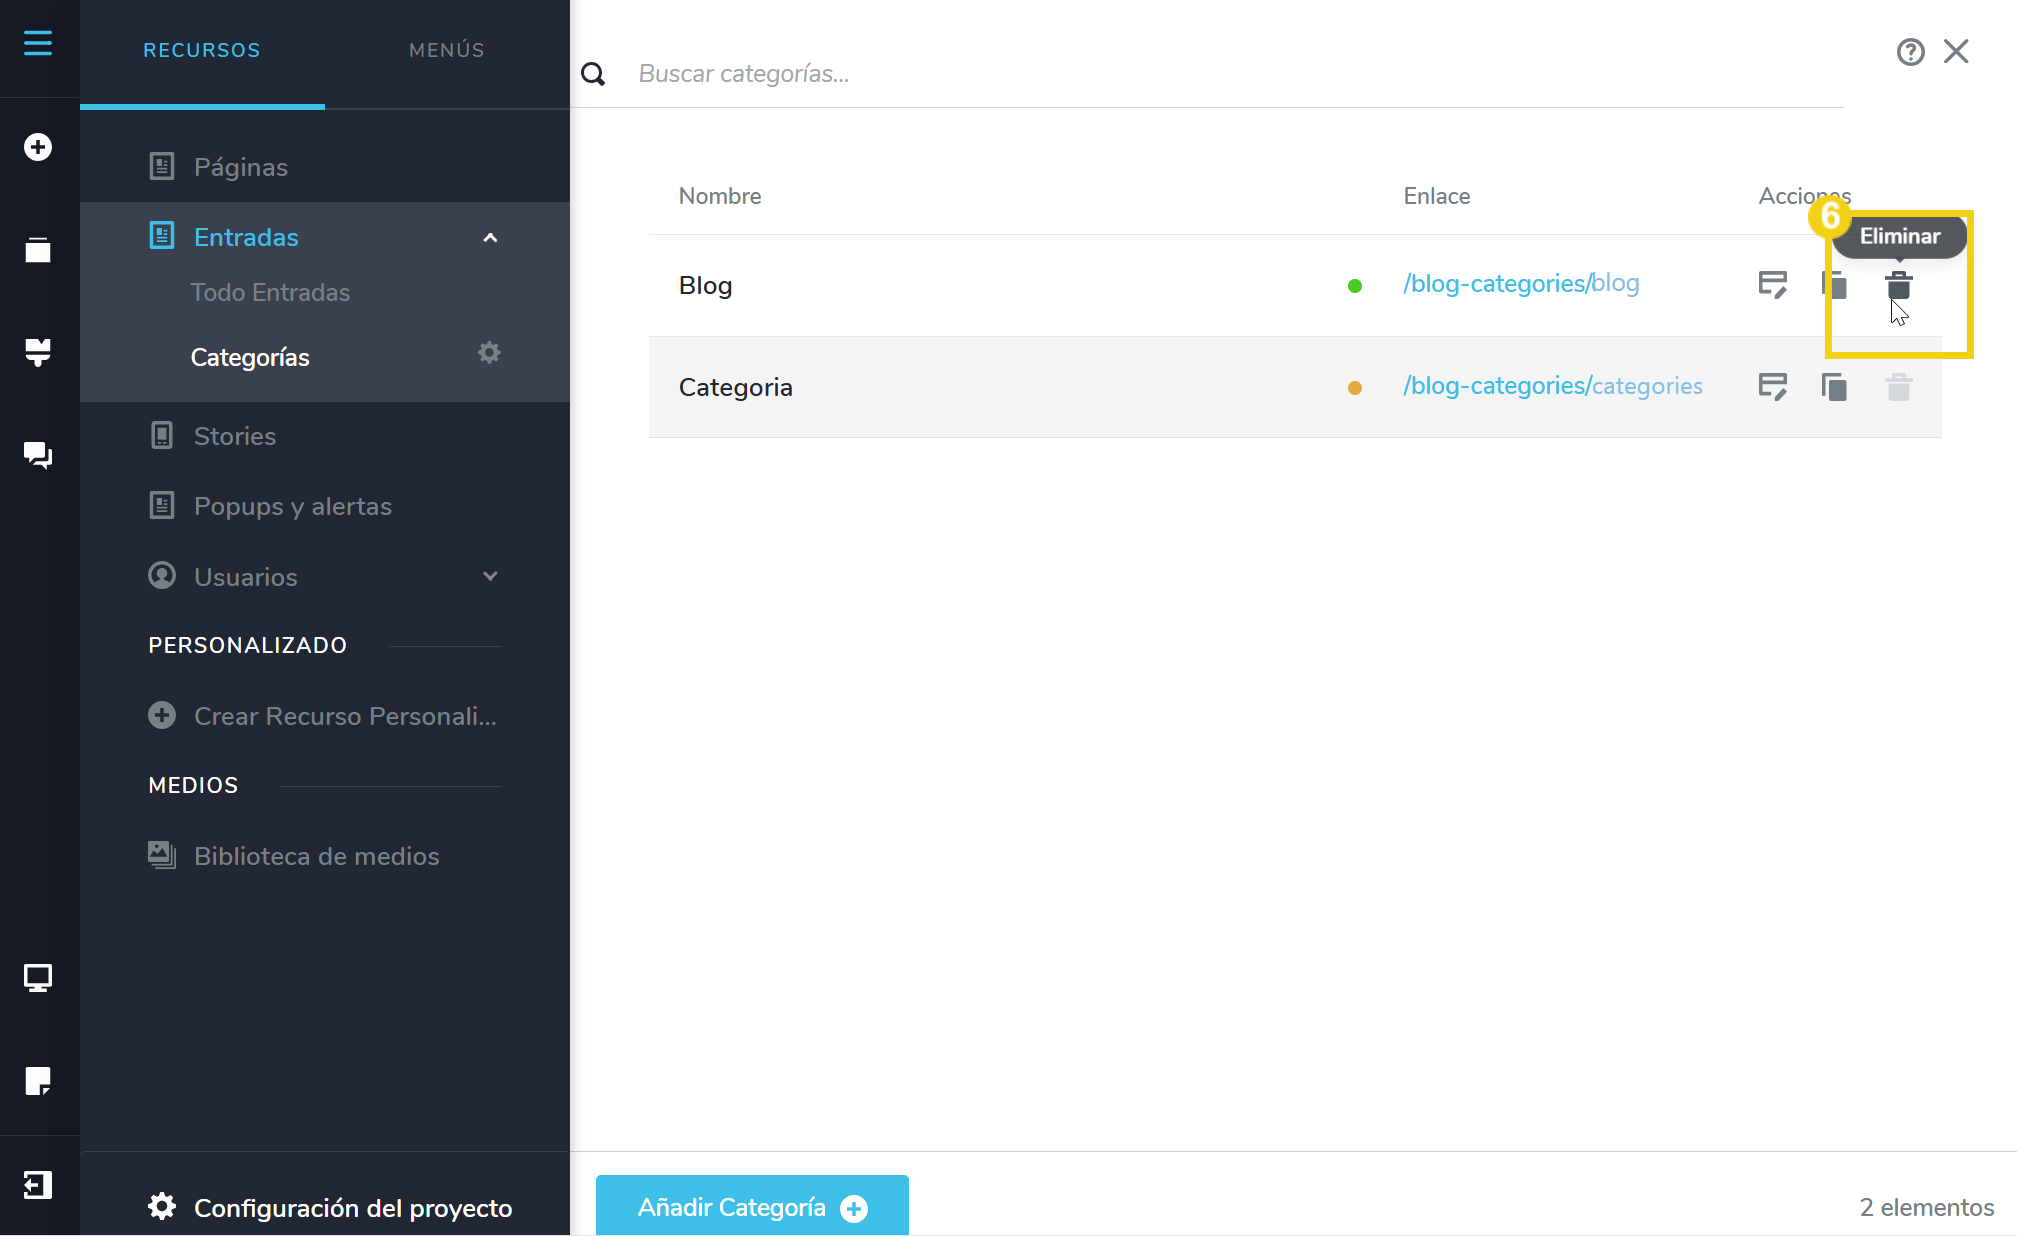The width and height of the screenshot is (2017, 1236).
Task: Duplicate the Blog category
Action: [x=1834, y=285]
